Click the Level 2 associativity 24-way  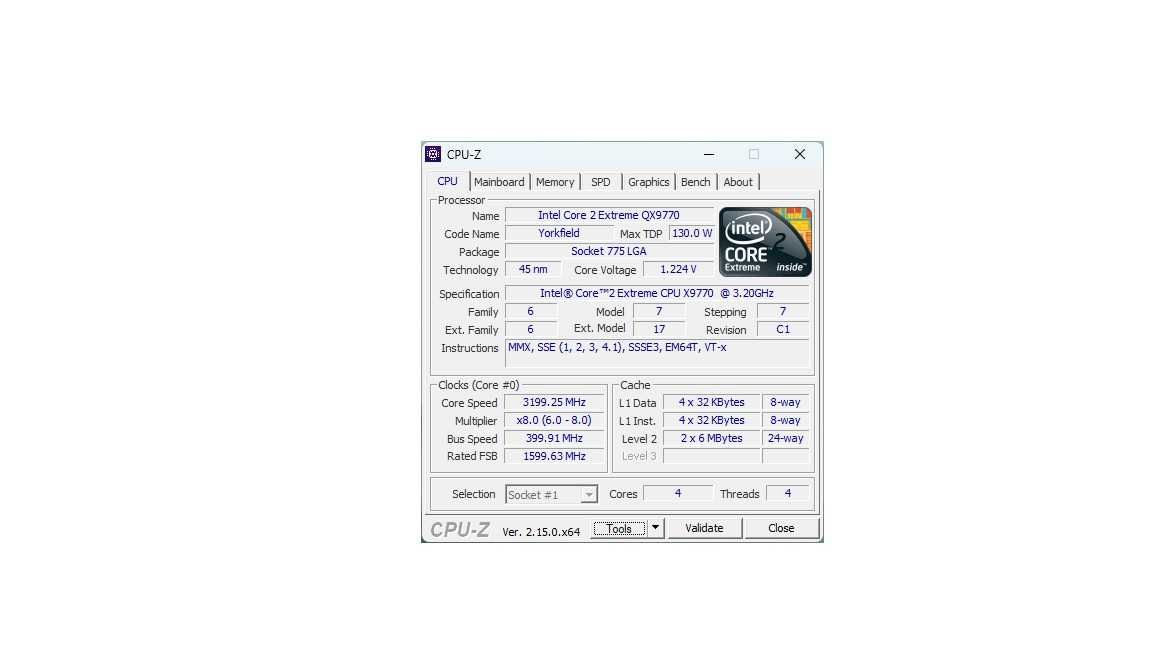pyautogui.click(x=785, y=438)
